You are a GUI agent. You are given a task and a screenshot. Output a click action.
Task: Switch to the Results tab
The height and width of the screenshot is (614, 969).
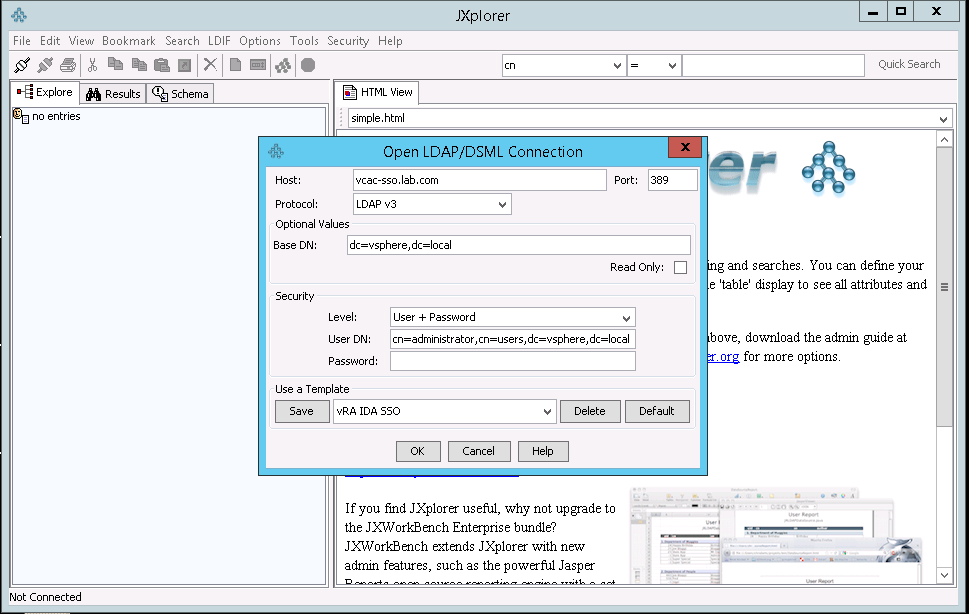click(114, 94)
